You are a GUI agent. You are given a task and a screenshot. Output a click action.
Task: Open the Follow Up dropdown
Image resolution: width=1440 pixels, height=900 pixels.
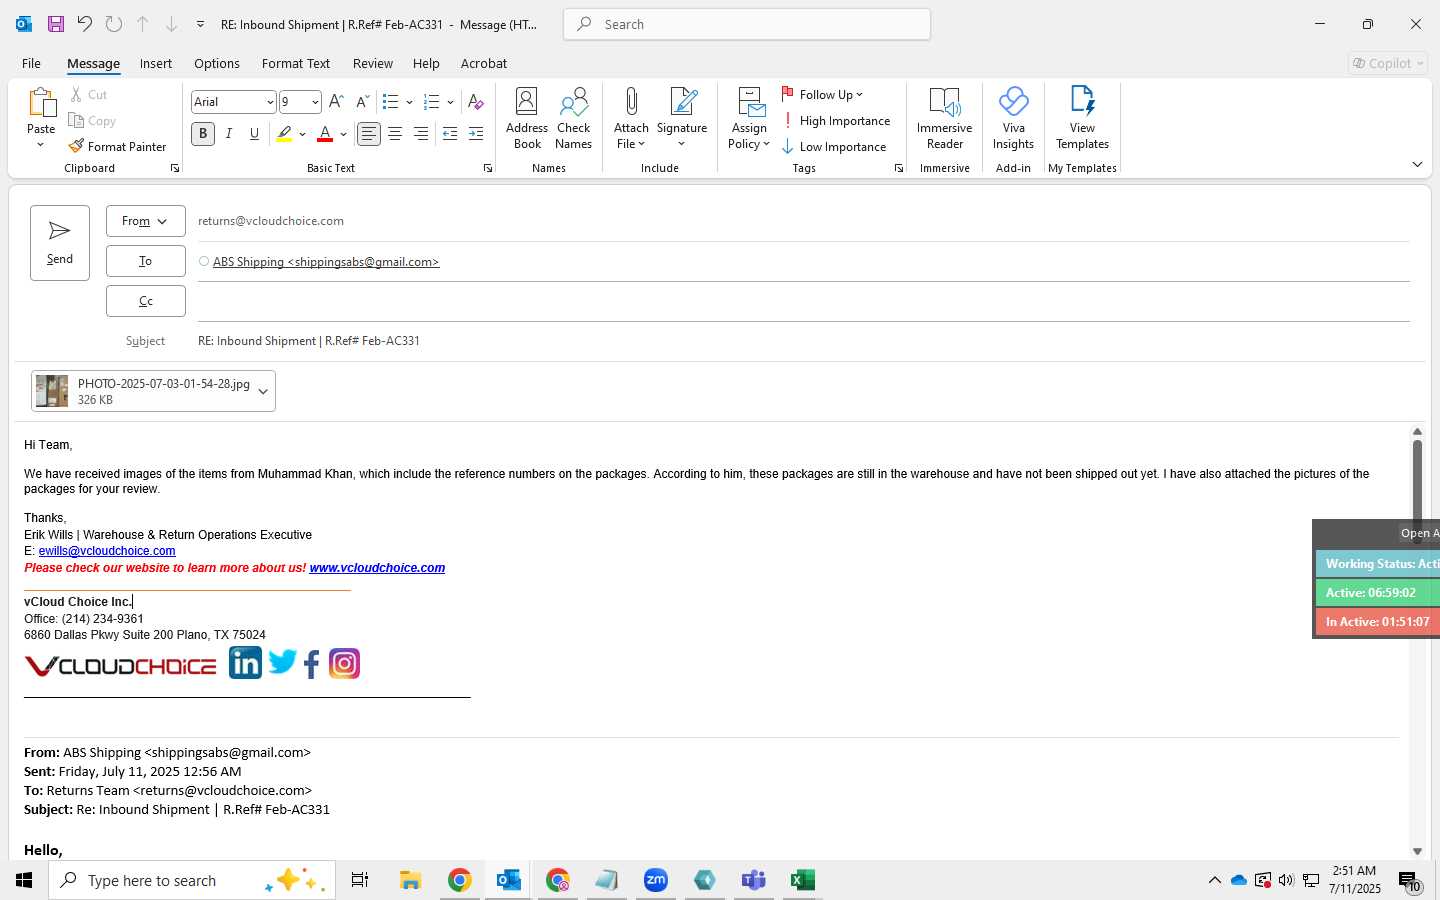pos(822,95)
